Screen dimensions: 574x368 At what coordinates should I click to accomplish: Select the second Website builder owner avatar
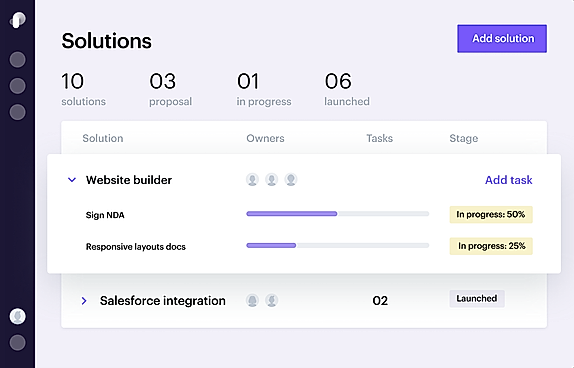[x=271, y=180]
